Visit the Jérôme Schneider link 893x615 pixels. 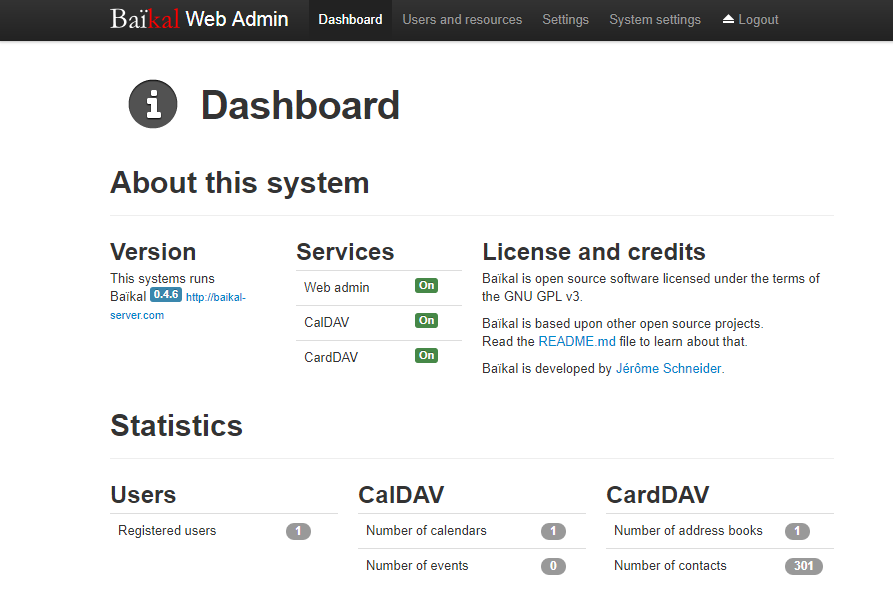coord(669,368)
